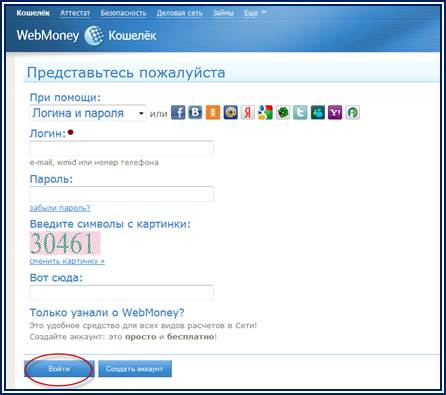Sign in with the green ICQ flower icon

(283, 113)
